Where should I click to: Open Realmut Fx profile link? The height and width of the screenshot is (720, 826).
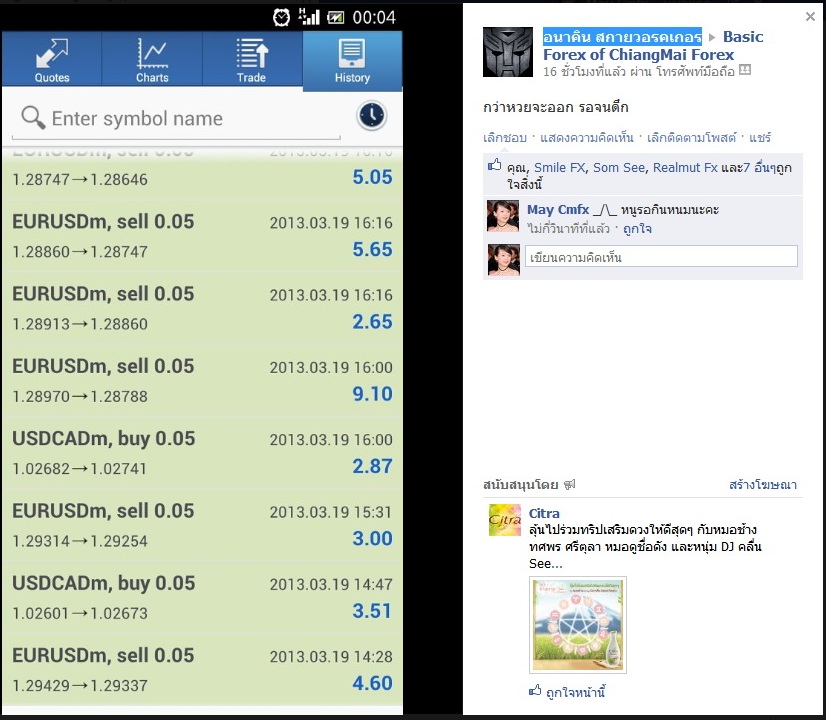(685, 167)
